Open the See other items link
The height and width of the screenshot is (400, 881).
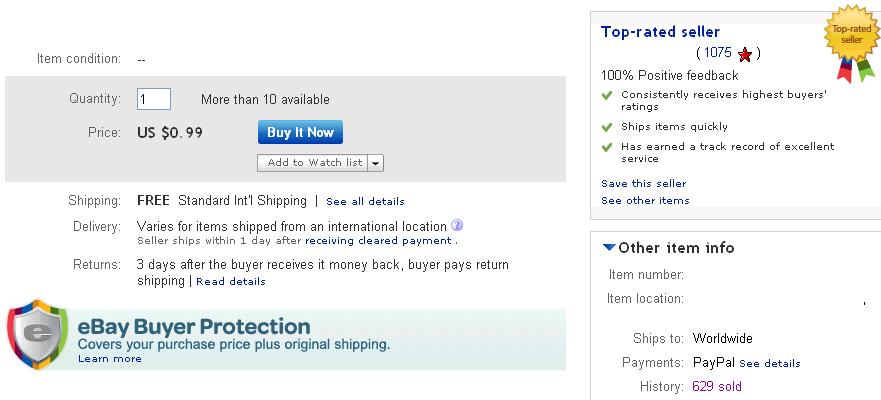pos(645,200)
